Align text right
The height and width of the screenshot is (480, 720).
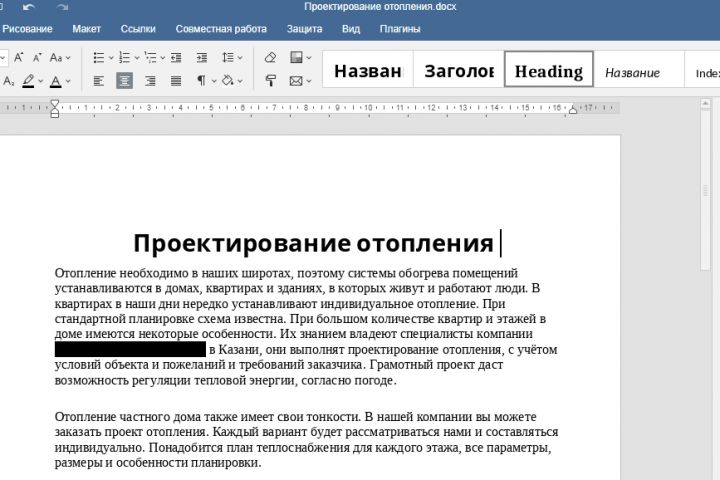click(150, 81)
